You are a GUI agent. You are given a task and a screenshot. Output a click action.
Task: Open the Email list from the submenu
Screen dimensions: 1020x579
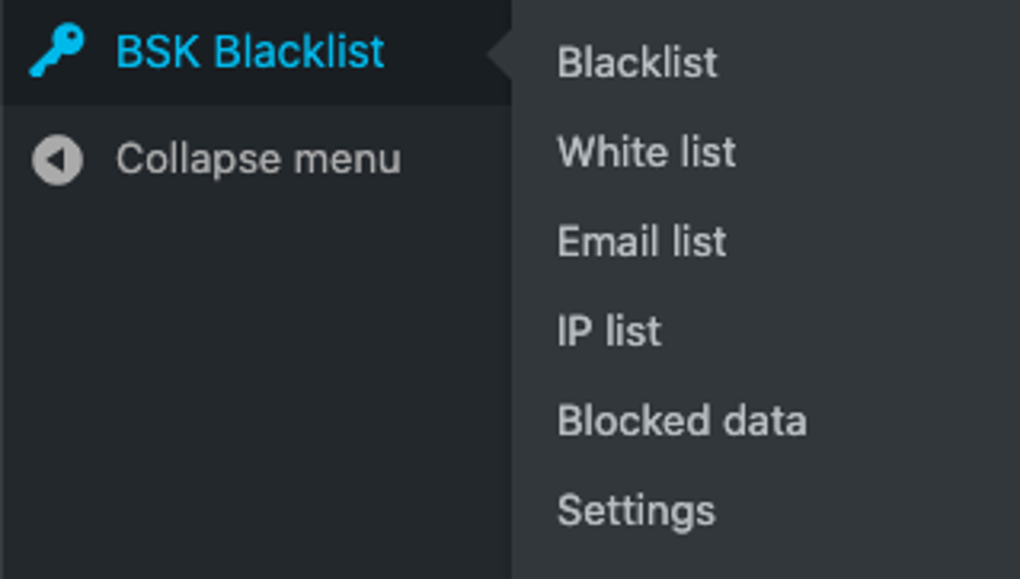coord(643,241)
